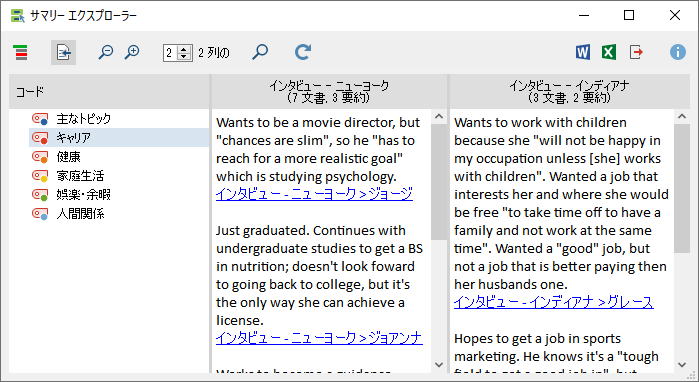Viewport: 699px width, 382px height.
Task: Click the インタビュー - ニューヨーク column header
Action: tap(329, 92)
